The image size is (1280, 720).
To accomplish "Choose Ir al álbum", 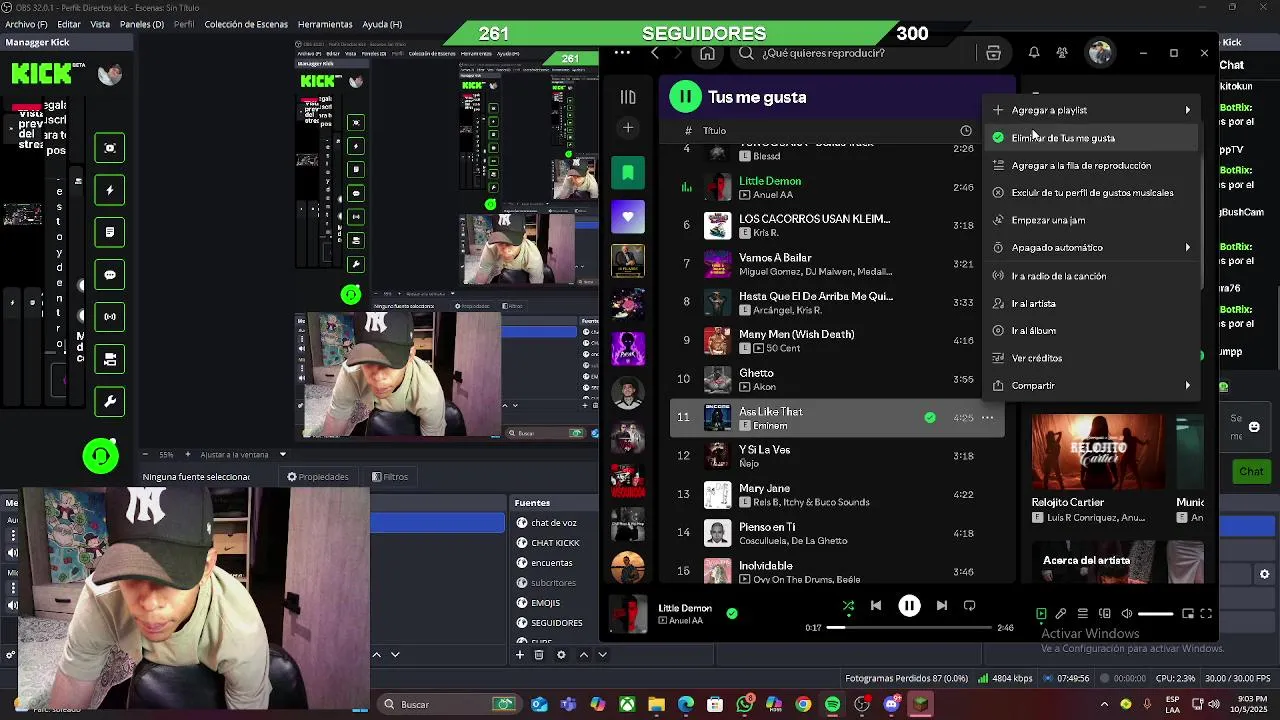I will point(1092,331).
